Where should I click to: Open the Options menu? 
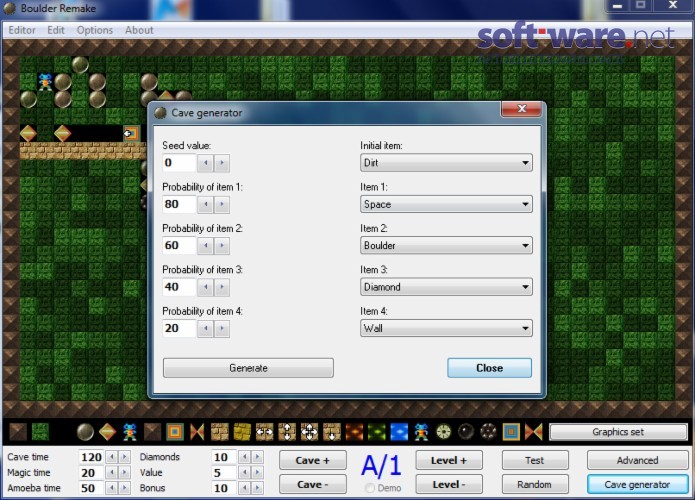[x=95, y=30]
